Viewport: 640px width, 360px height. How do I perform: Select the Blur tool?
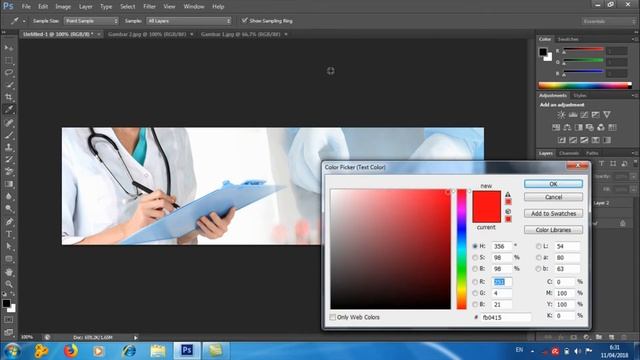pos(9,196)
